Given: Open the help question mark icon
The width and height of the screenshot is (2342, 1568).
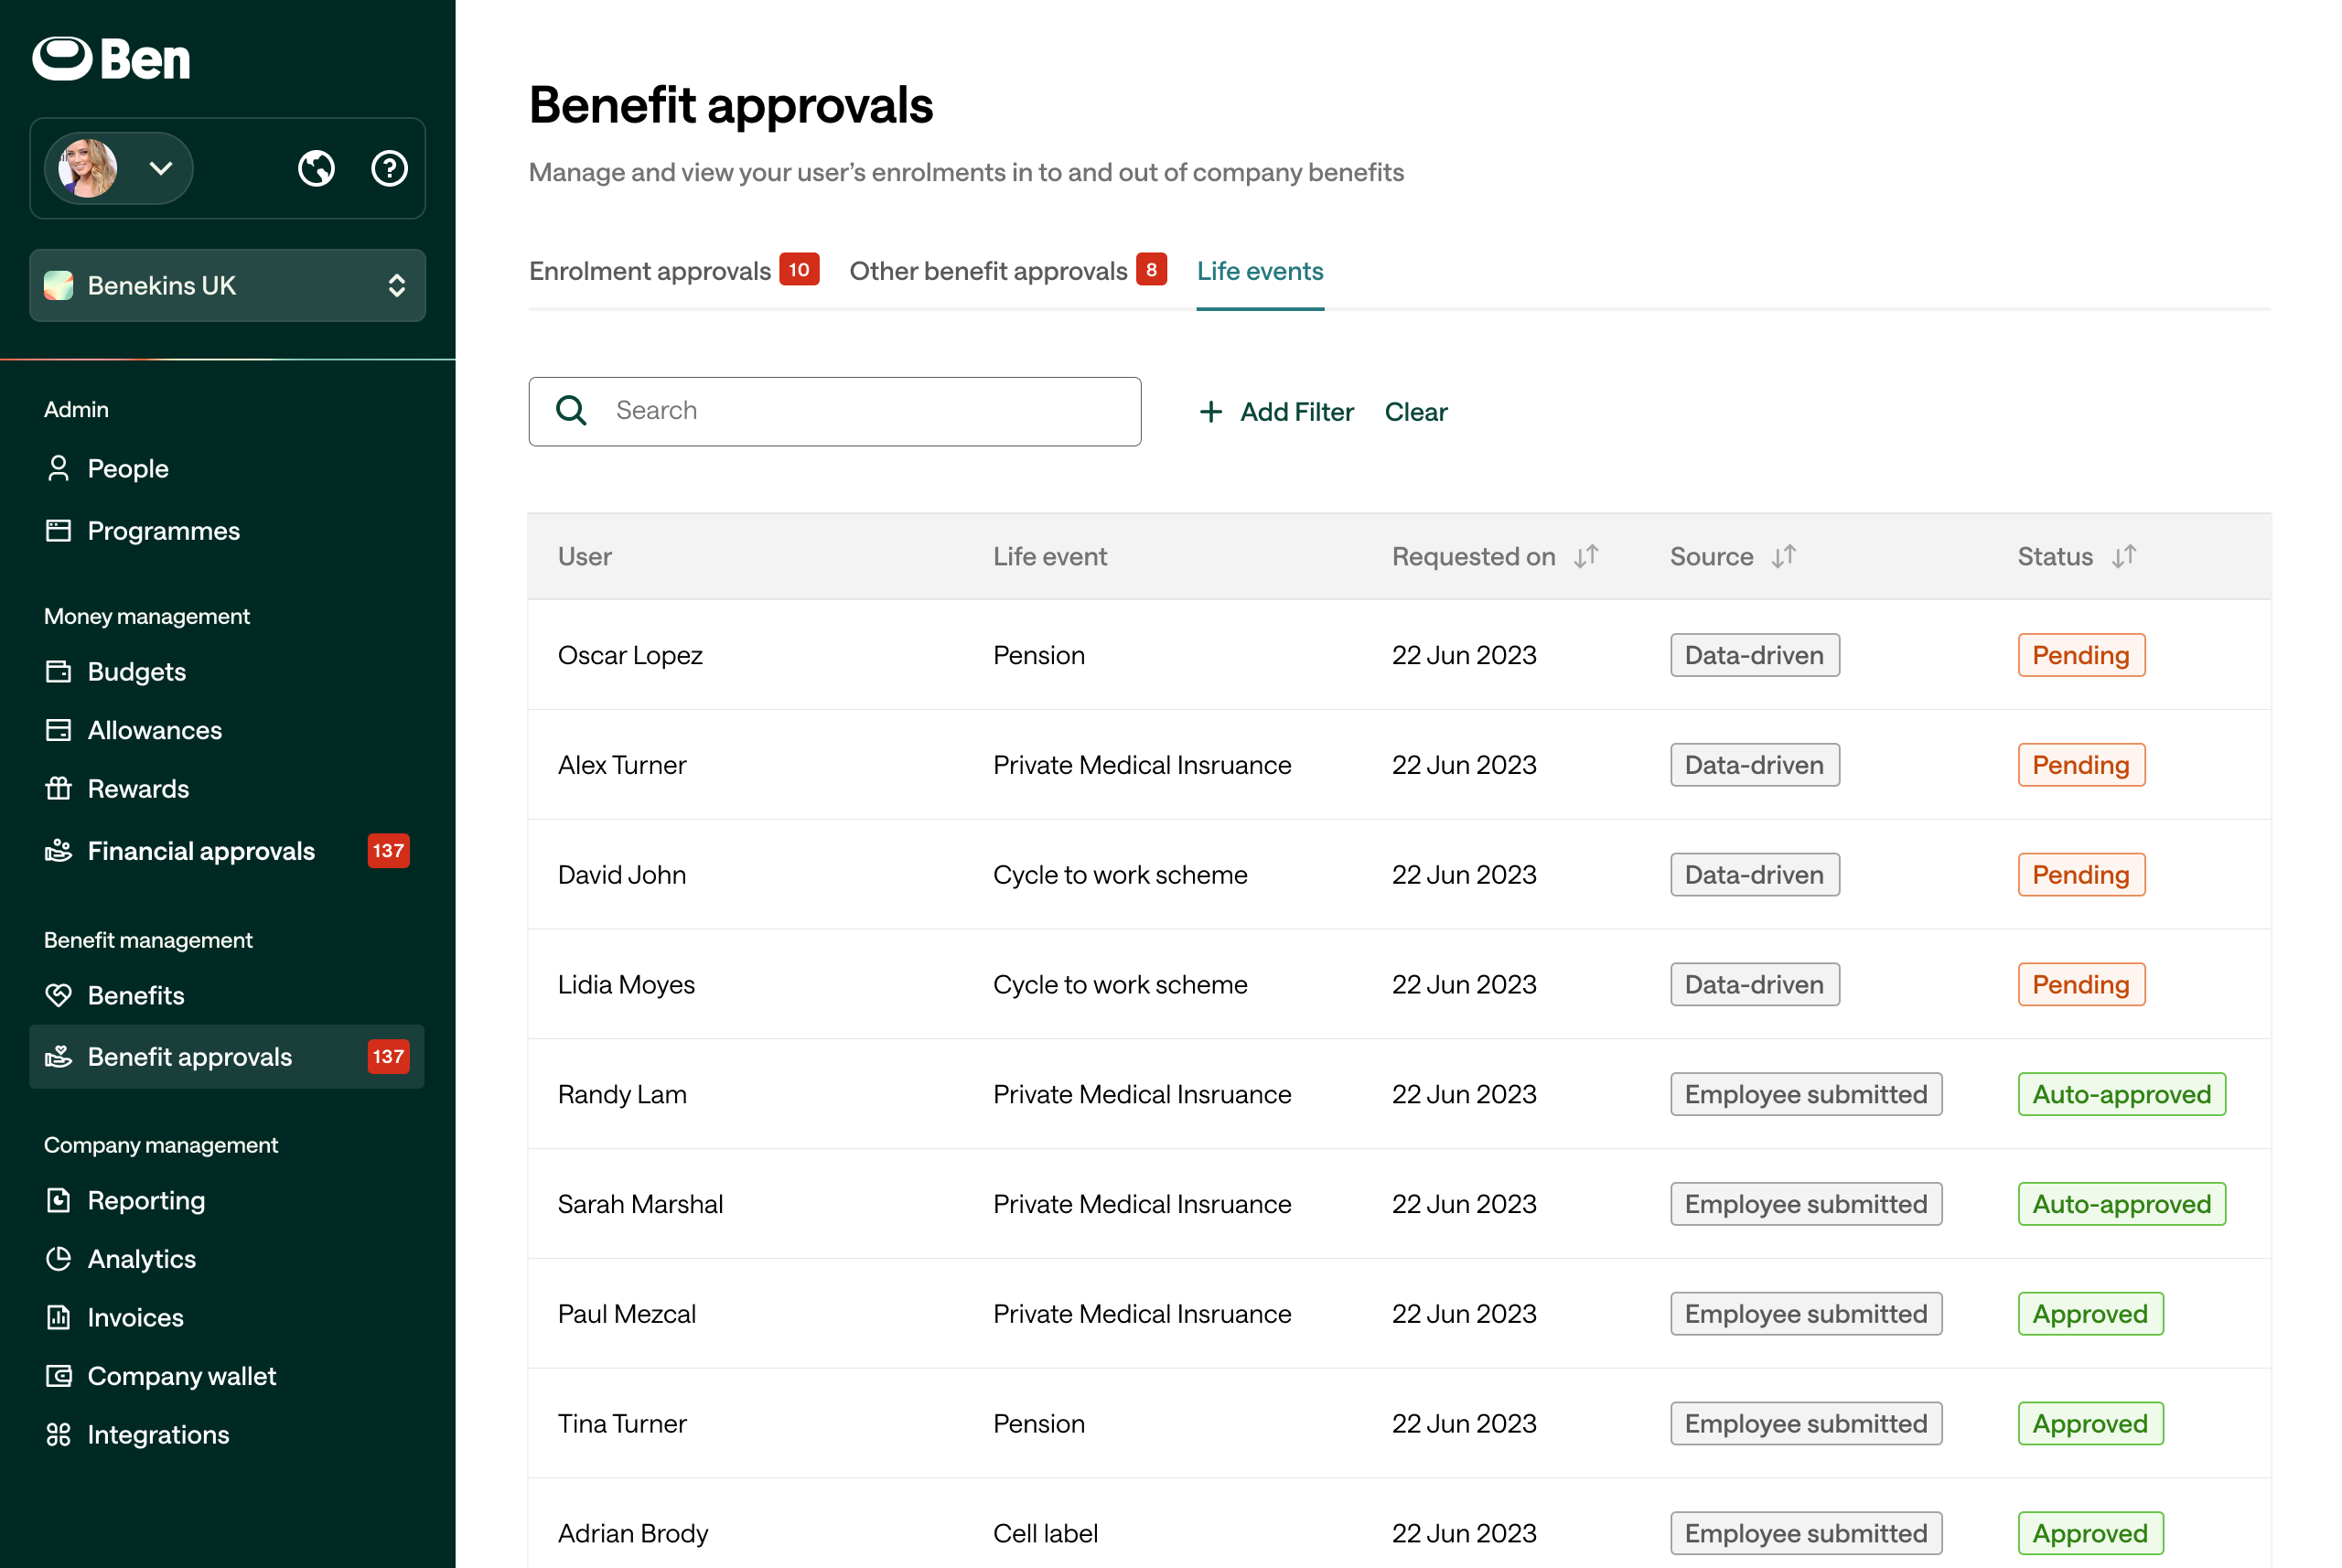Looking at the screenshot, I should point(389,168).
